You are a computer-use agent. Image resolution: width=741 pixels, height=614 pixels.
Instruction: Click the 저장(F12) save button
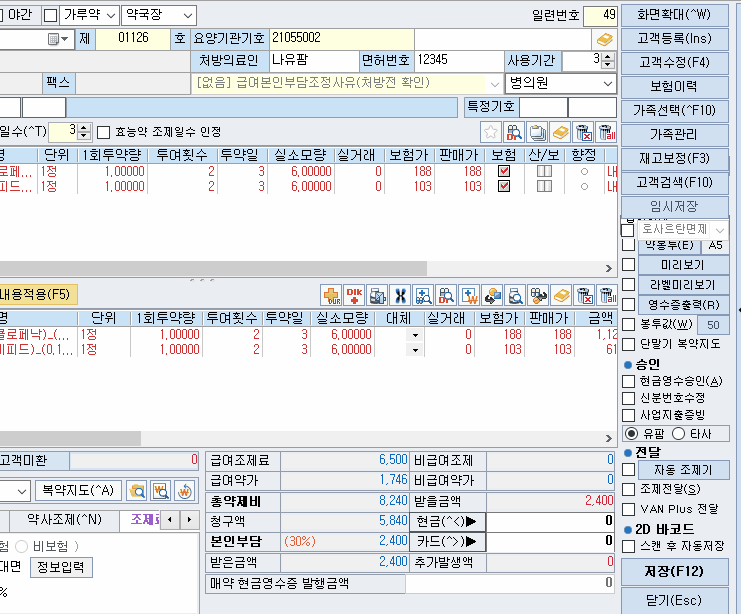coord(674,572)
